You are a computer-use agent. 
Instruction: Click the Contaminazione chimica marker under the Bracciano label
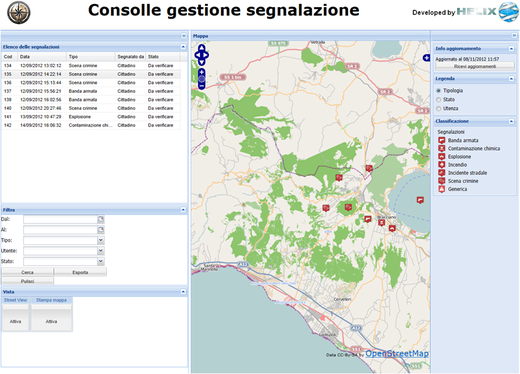382,223
